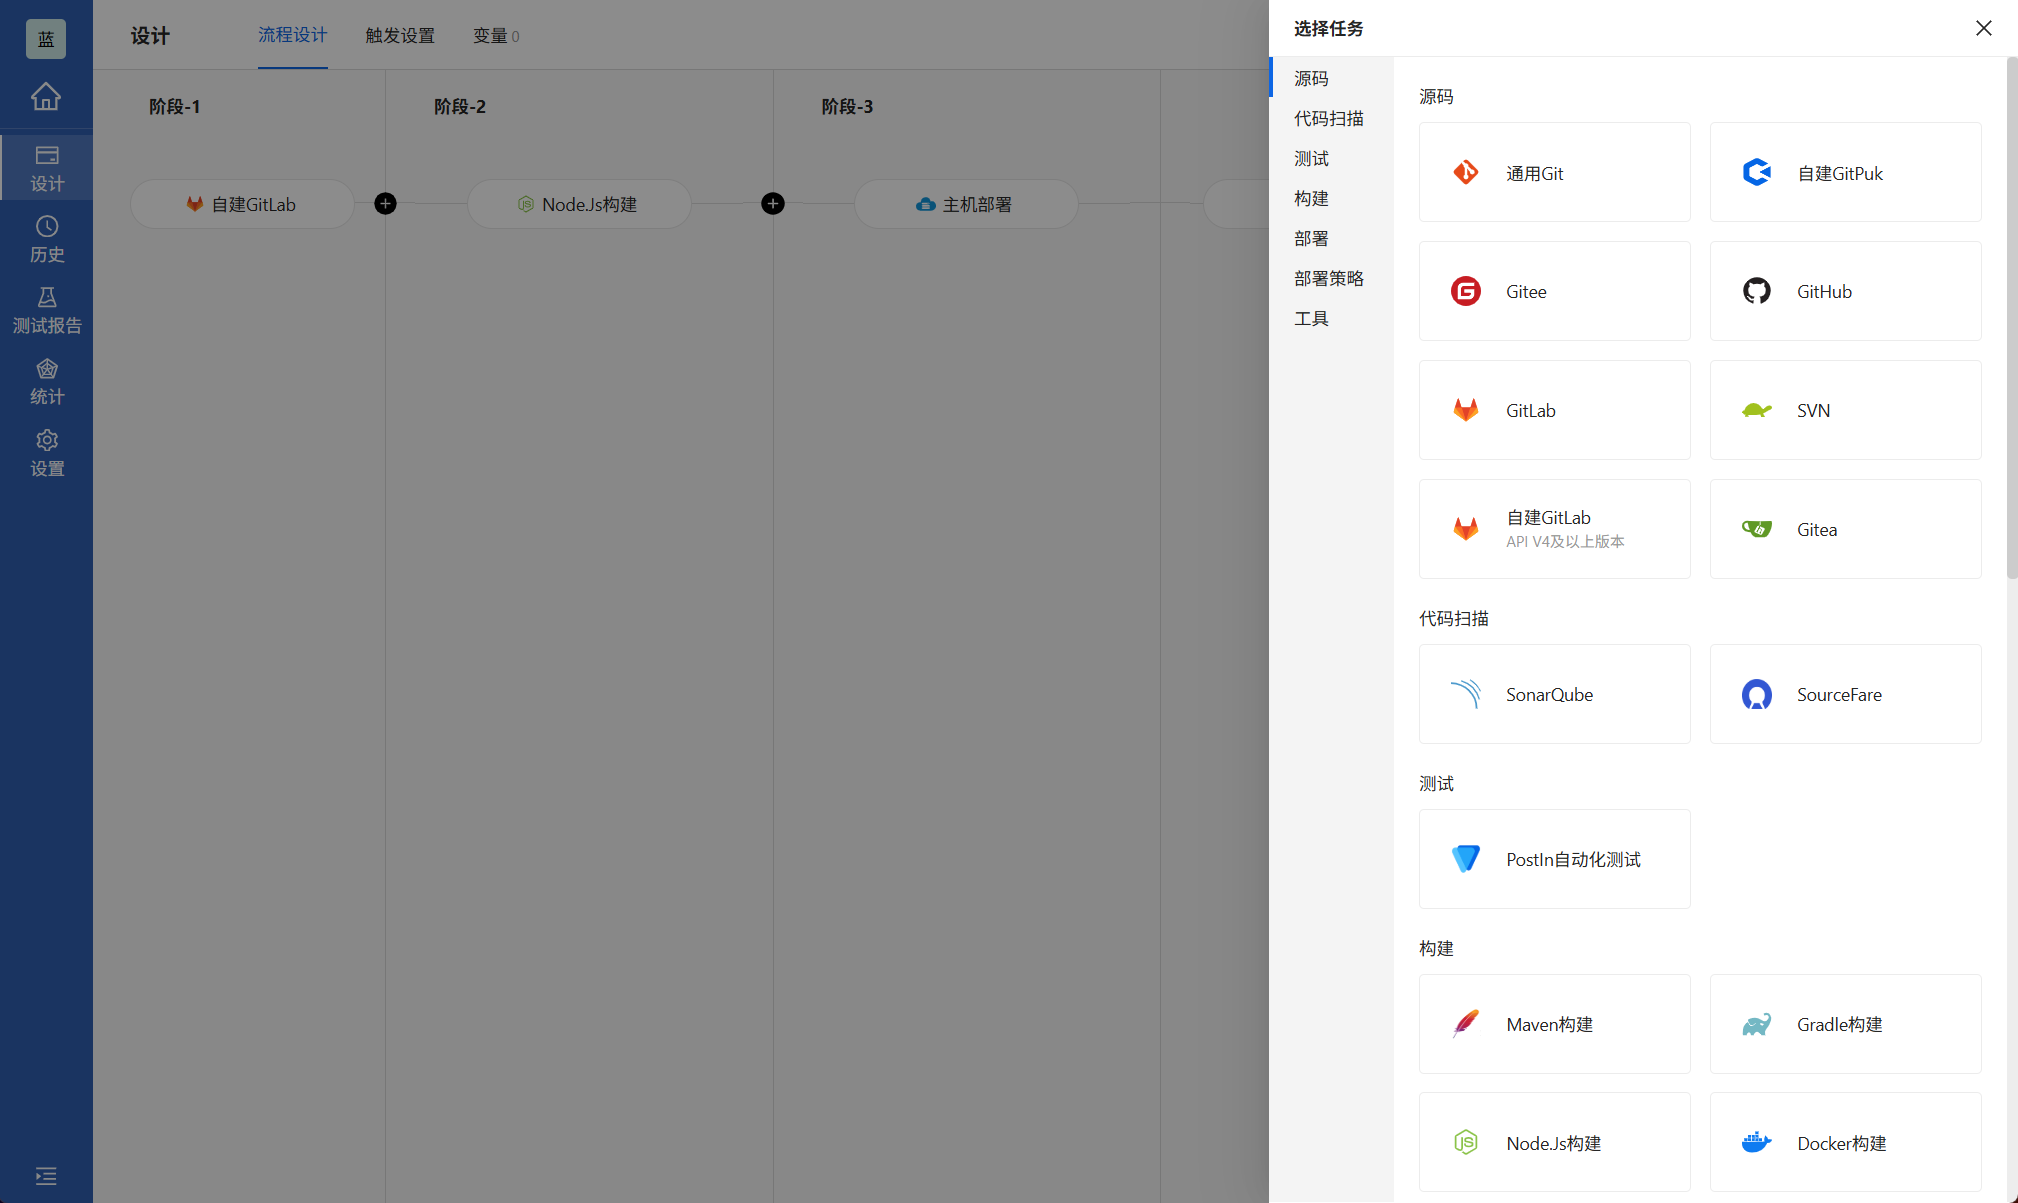Expand the sidebar collapse menu icon
The width and height of the screenshot is (2018, 1203).
46,1176
